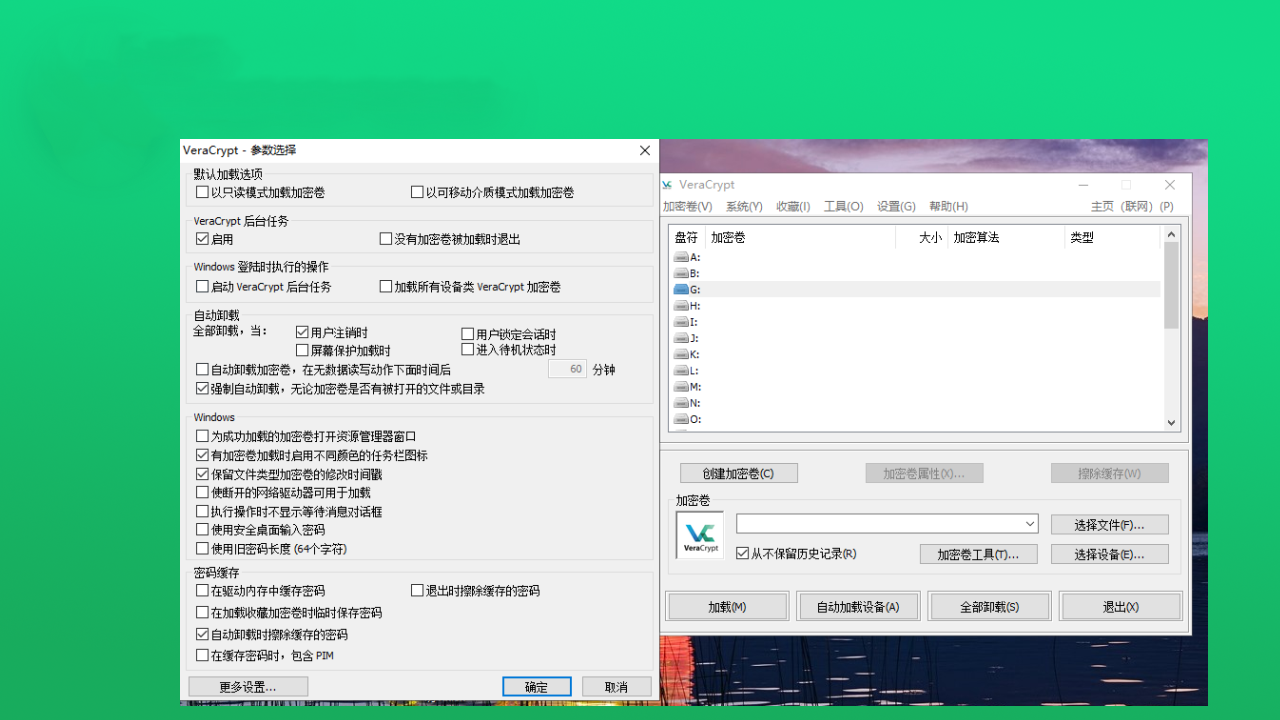Enable 以只读模式加载加密卷 checkbox

point(203,192)
